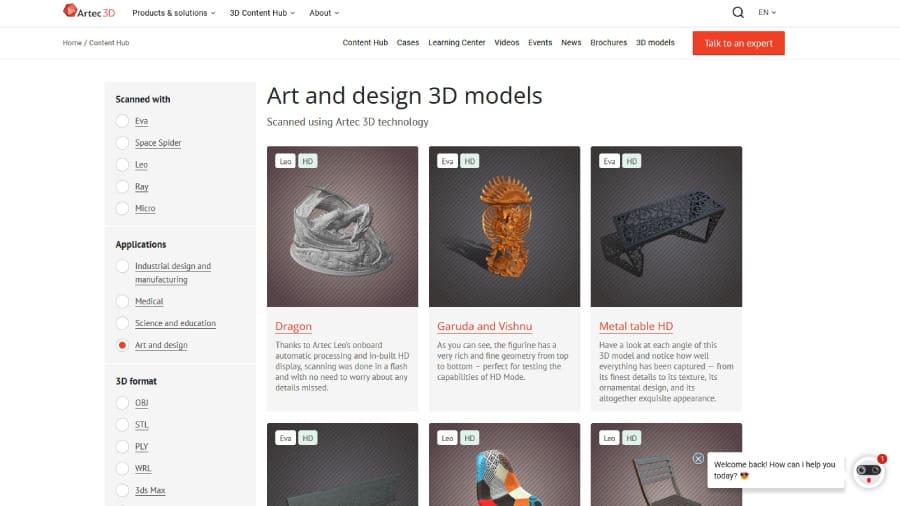Follow the Home breadcrumb link
Viewport: 900px width, 506px height.
pos(72,43)
